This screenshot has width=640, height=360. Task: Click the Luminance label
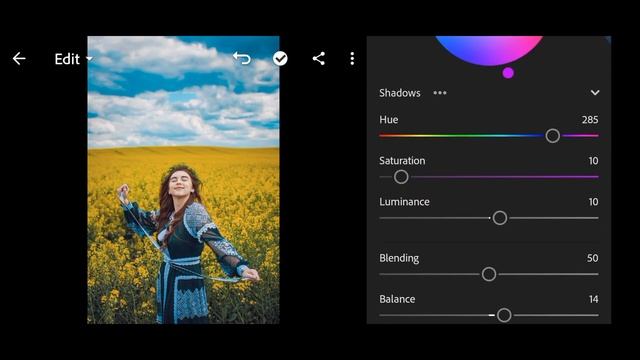(404, 202)
